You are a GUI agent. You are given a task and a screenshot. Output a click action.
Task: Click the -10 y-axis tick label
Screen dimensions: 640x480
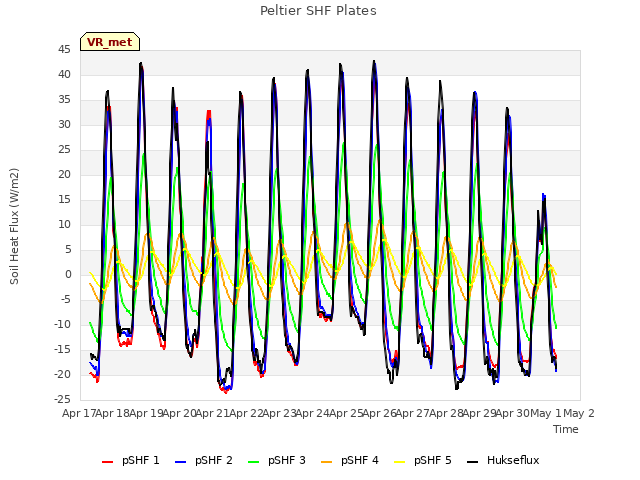[62, 324]
